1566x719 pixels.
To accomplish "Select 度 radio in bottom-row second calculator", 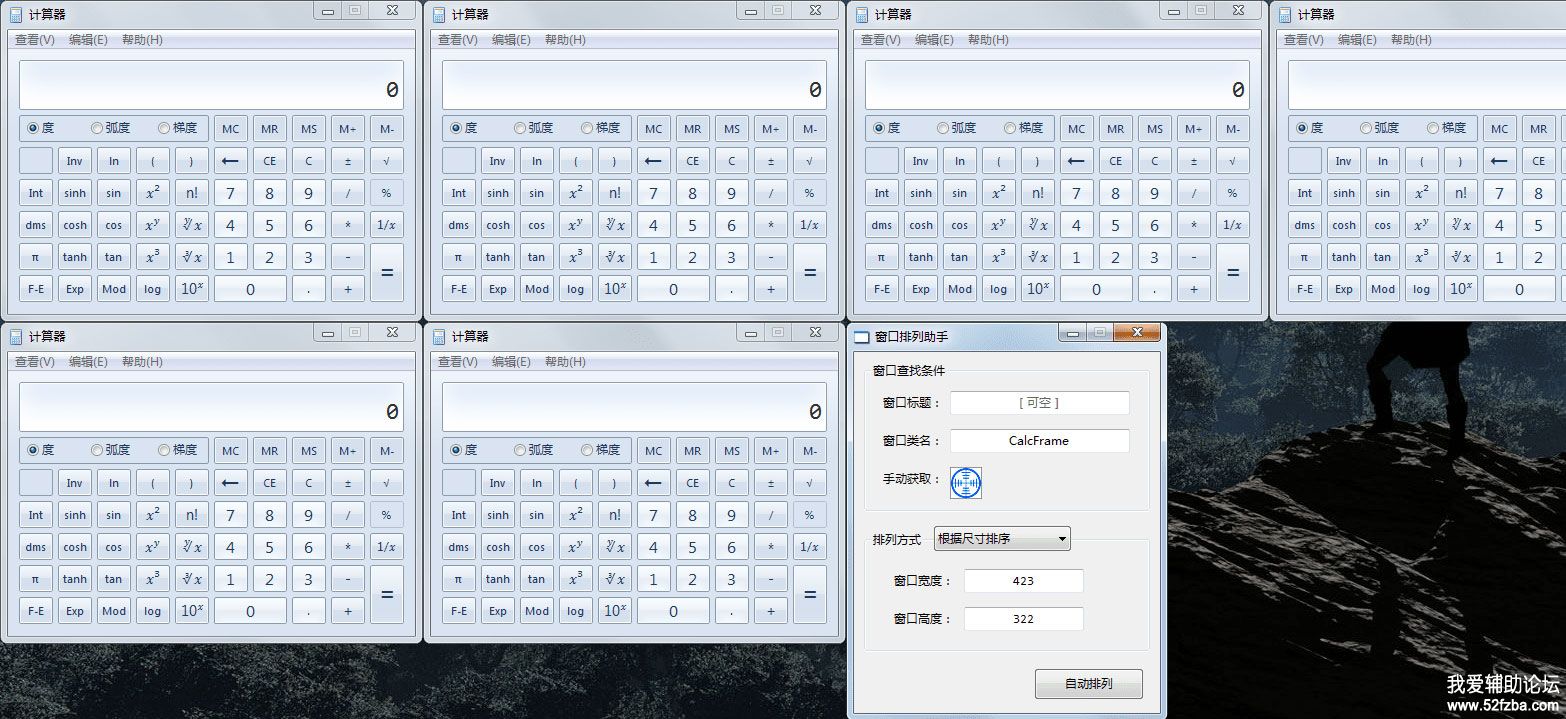I will (463, 450).
